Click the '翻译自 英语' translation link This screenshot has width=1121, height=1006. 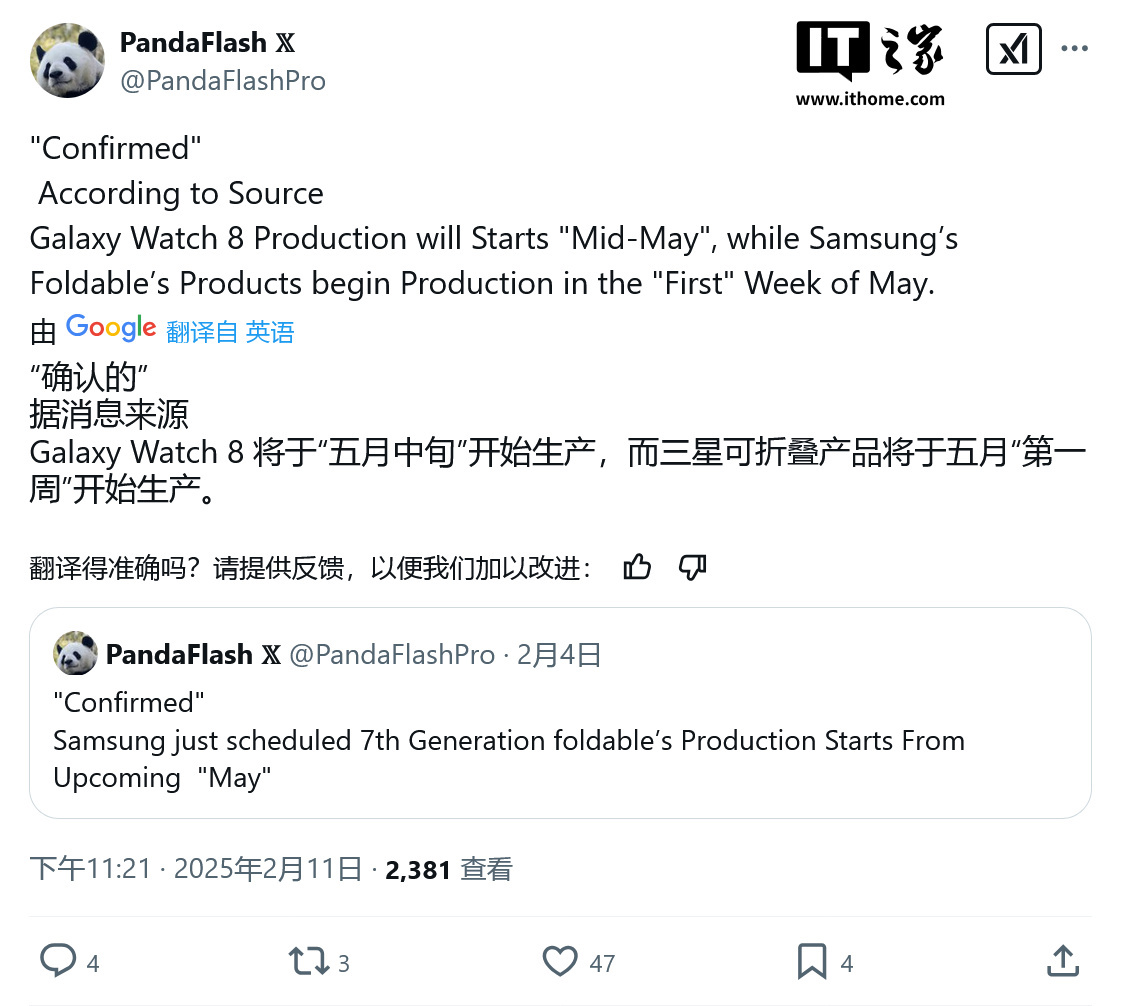[x=230, y=332]
